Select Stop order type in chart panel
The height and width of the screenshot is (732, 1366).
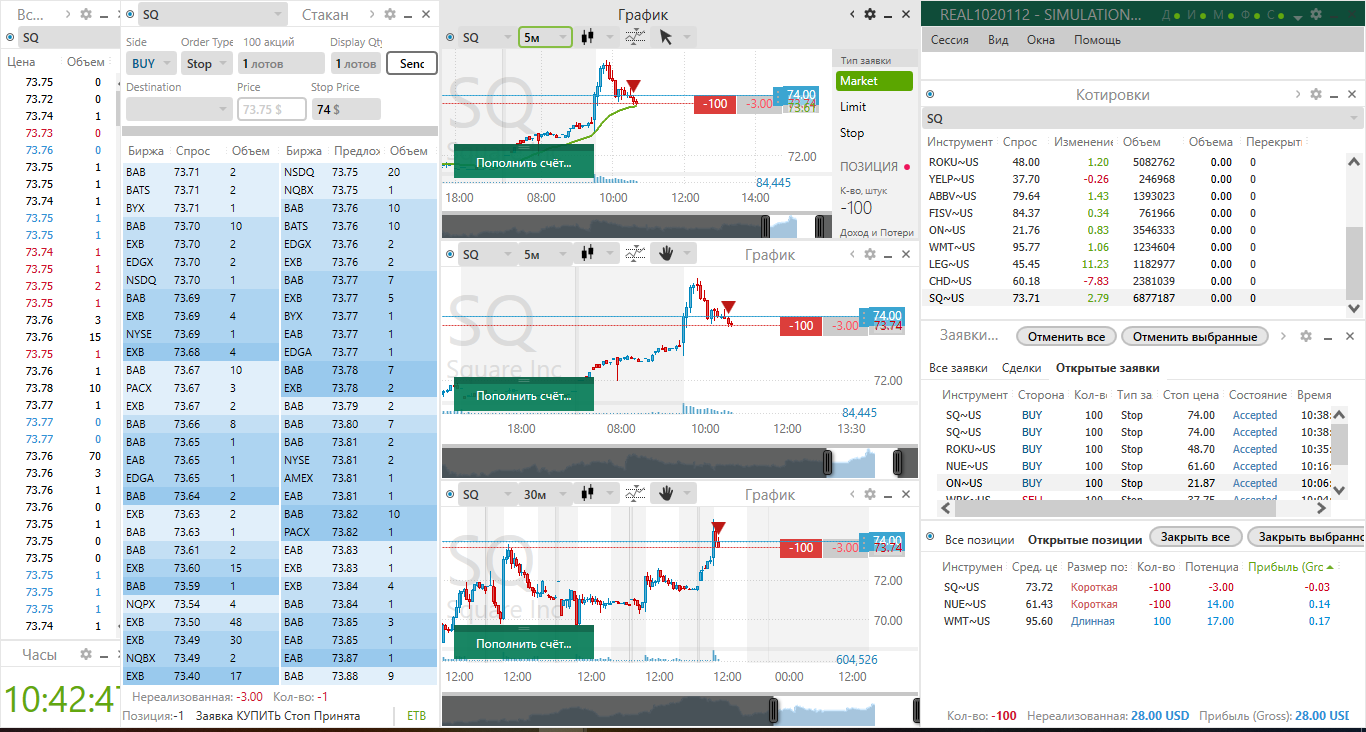852,133
